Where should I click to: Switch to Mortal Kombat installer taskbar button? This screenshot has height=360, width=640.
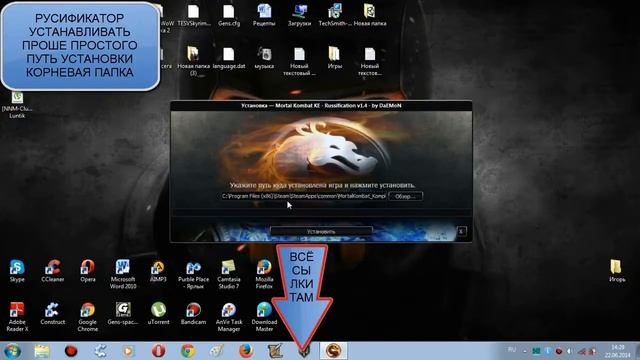pyautogui.click(x=333, y=351)
